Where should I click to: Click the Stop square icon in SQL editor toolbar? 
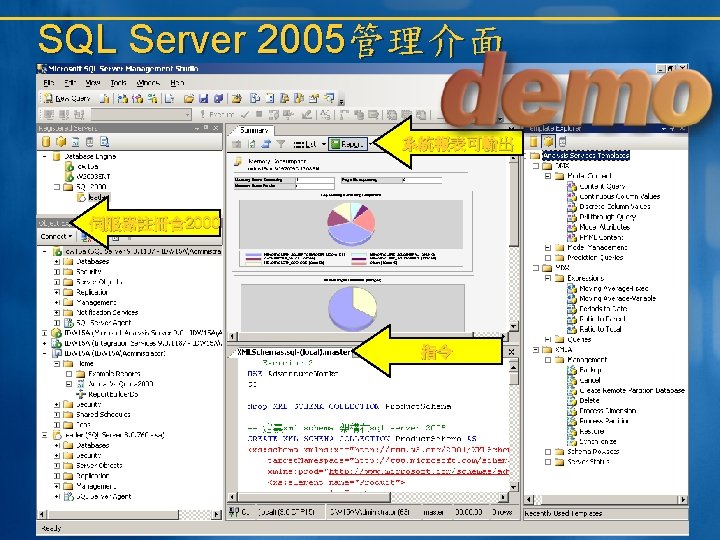click(259, 114)
